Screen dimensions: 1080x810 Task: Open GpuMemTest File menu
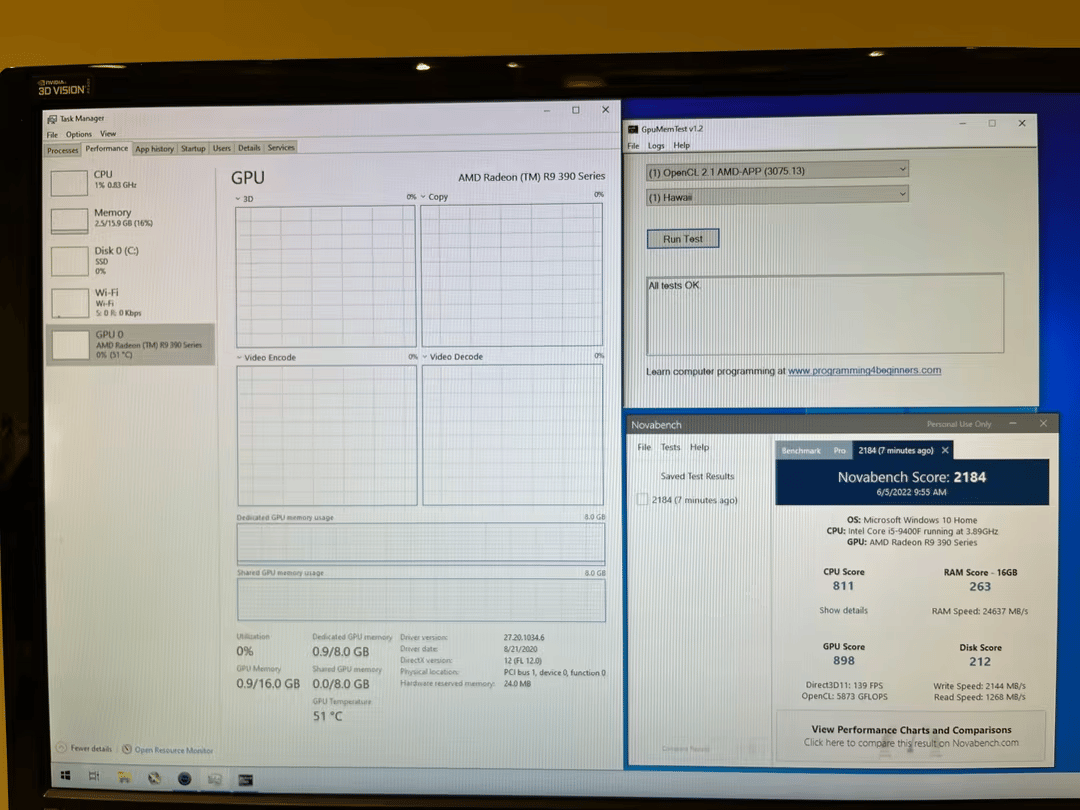[x=633, y=146]
